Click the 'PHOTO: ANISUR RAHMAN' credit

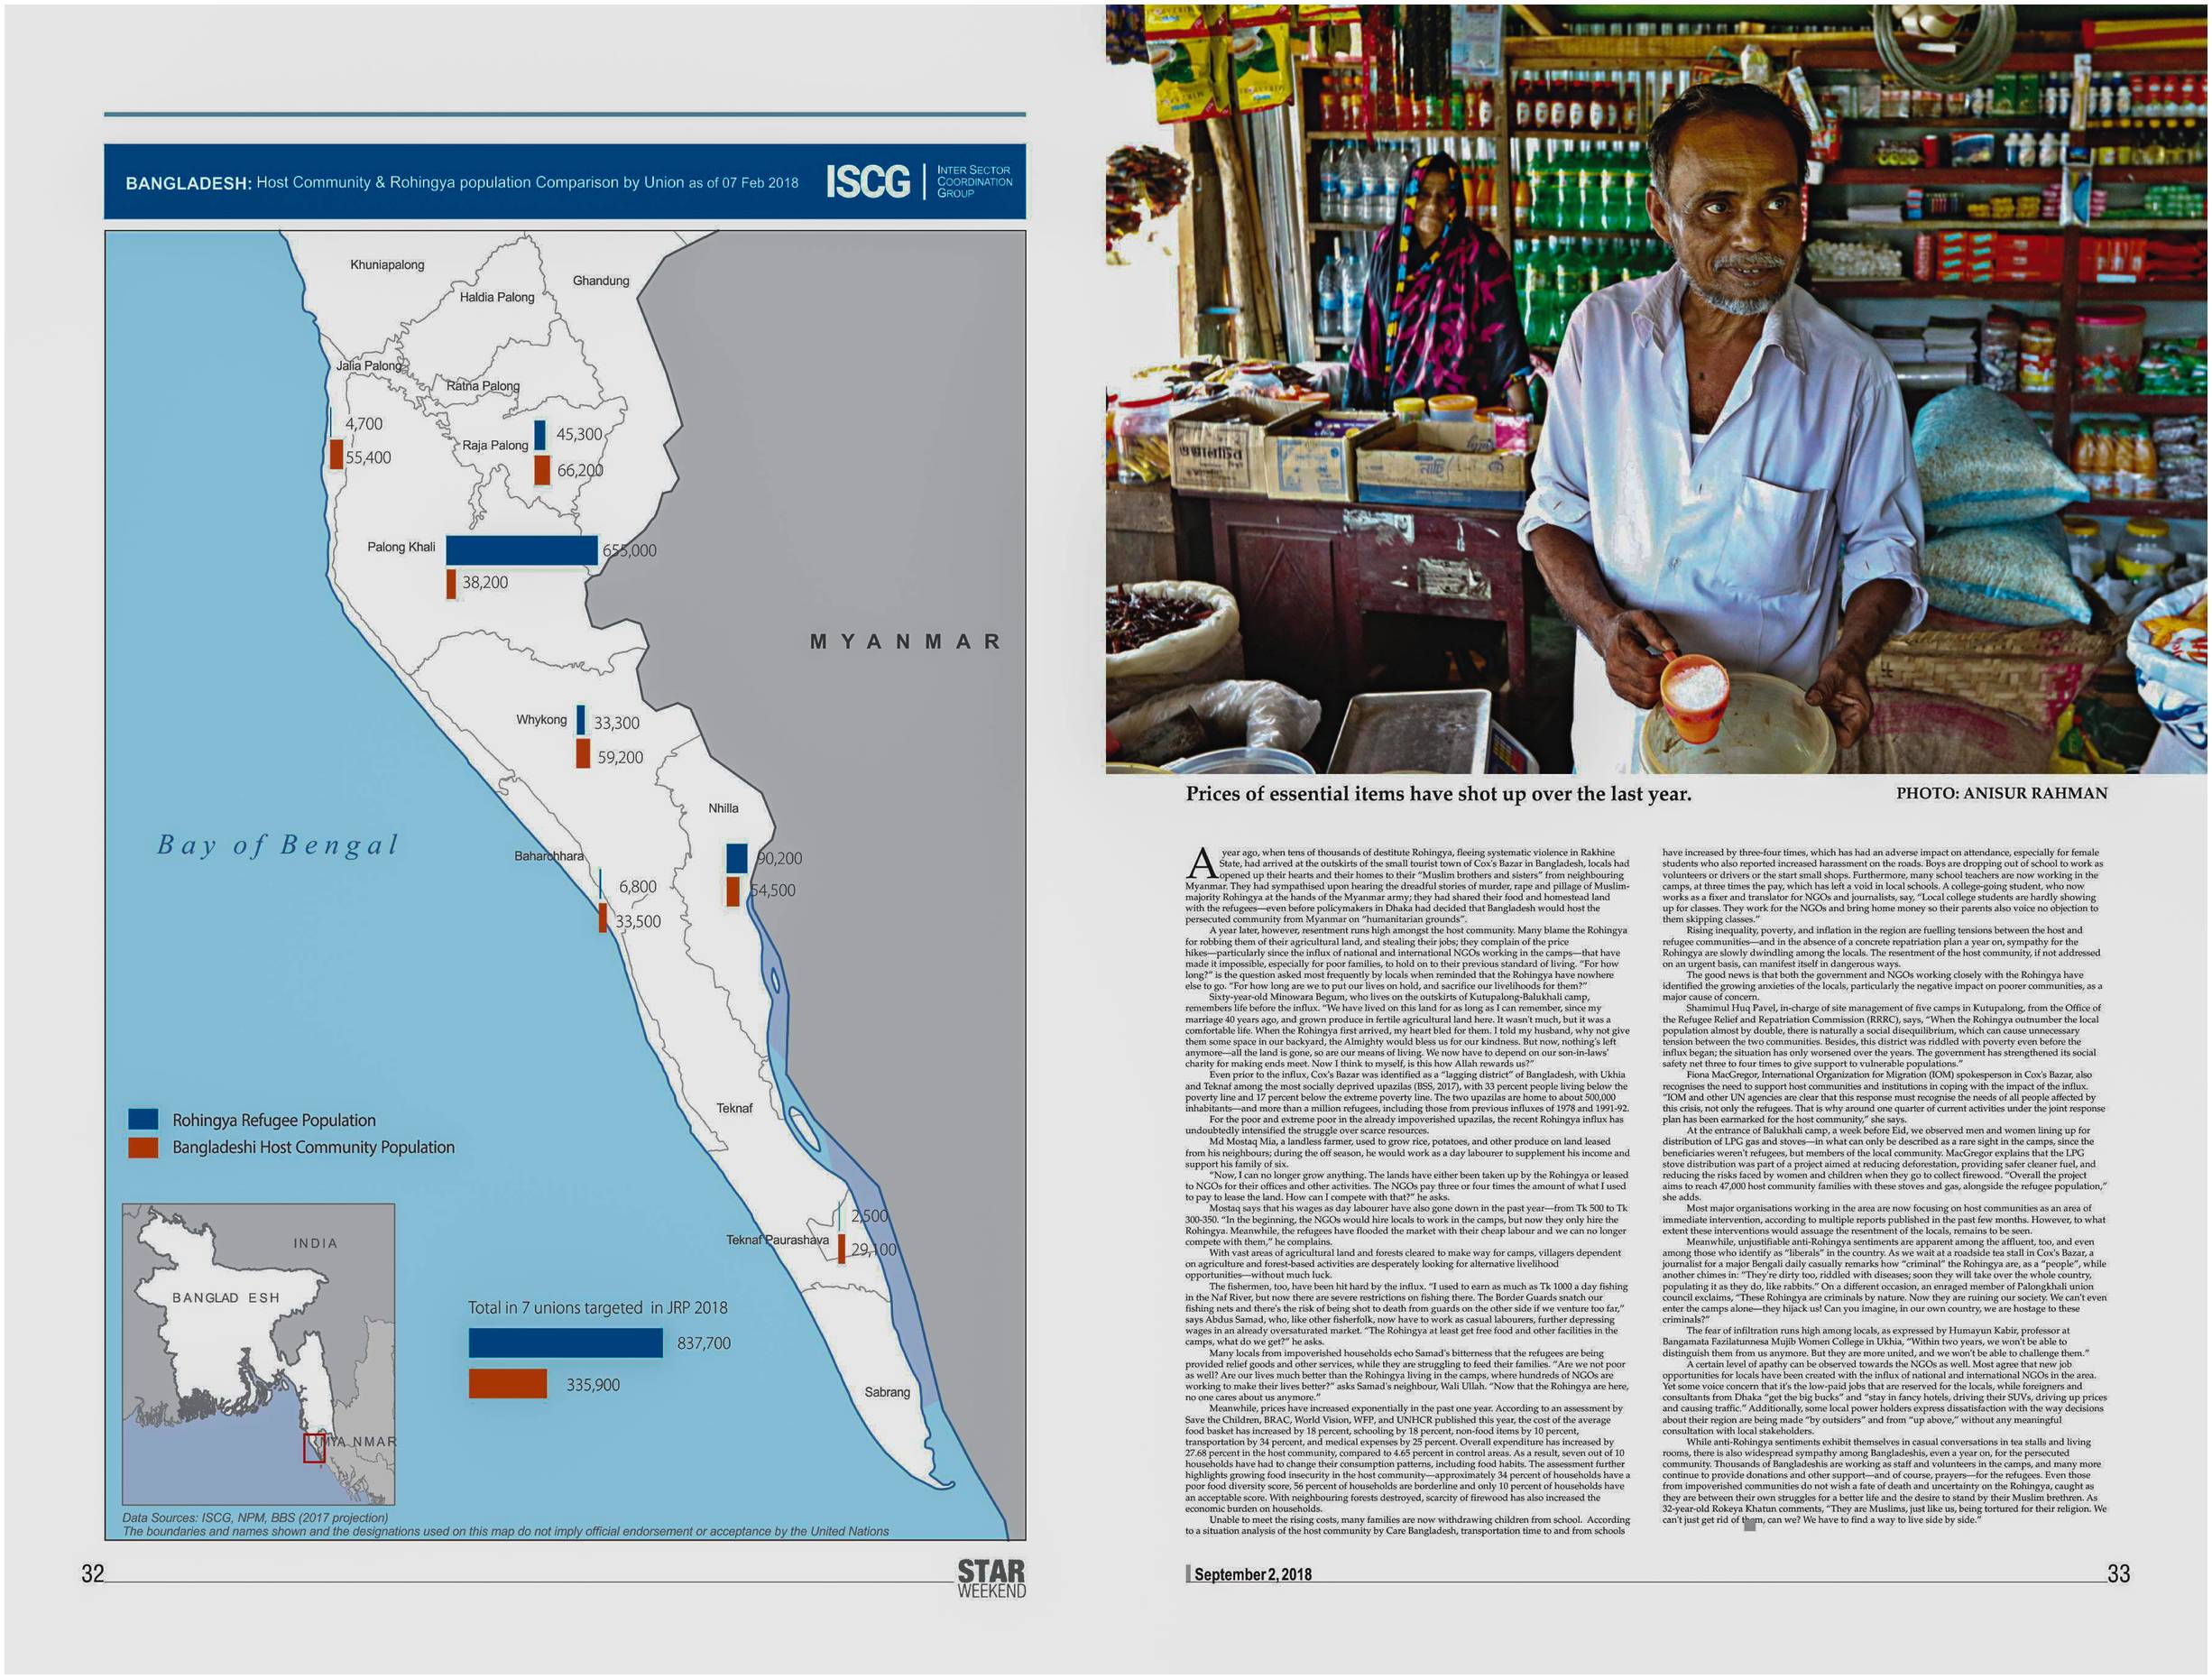click(2001, 793)
